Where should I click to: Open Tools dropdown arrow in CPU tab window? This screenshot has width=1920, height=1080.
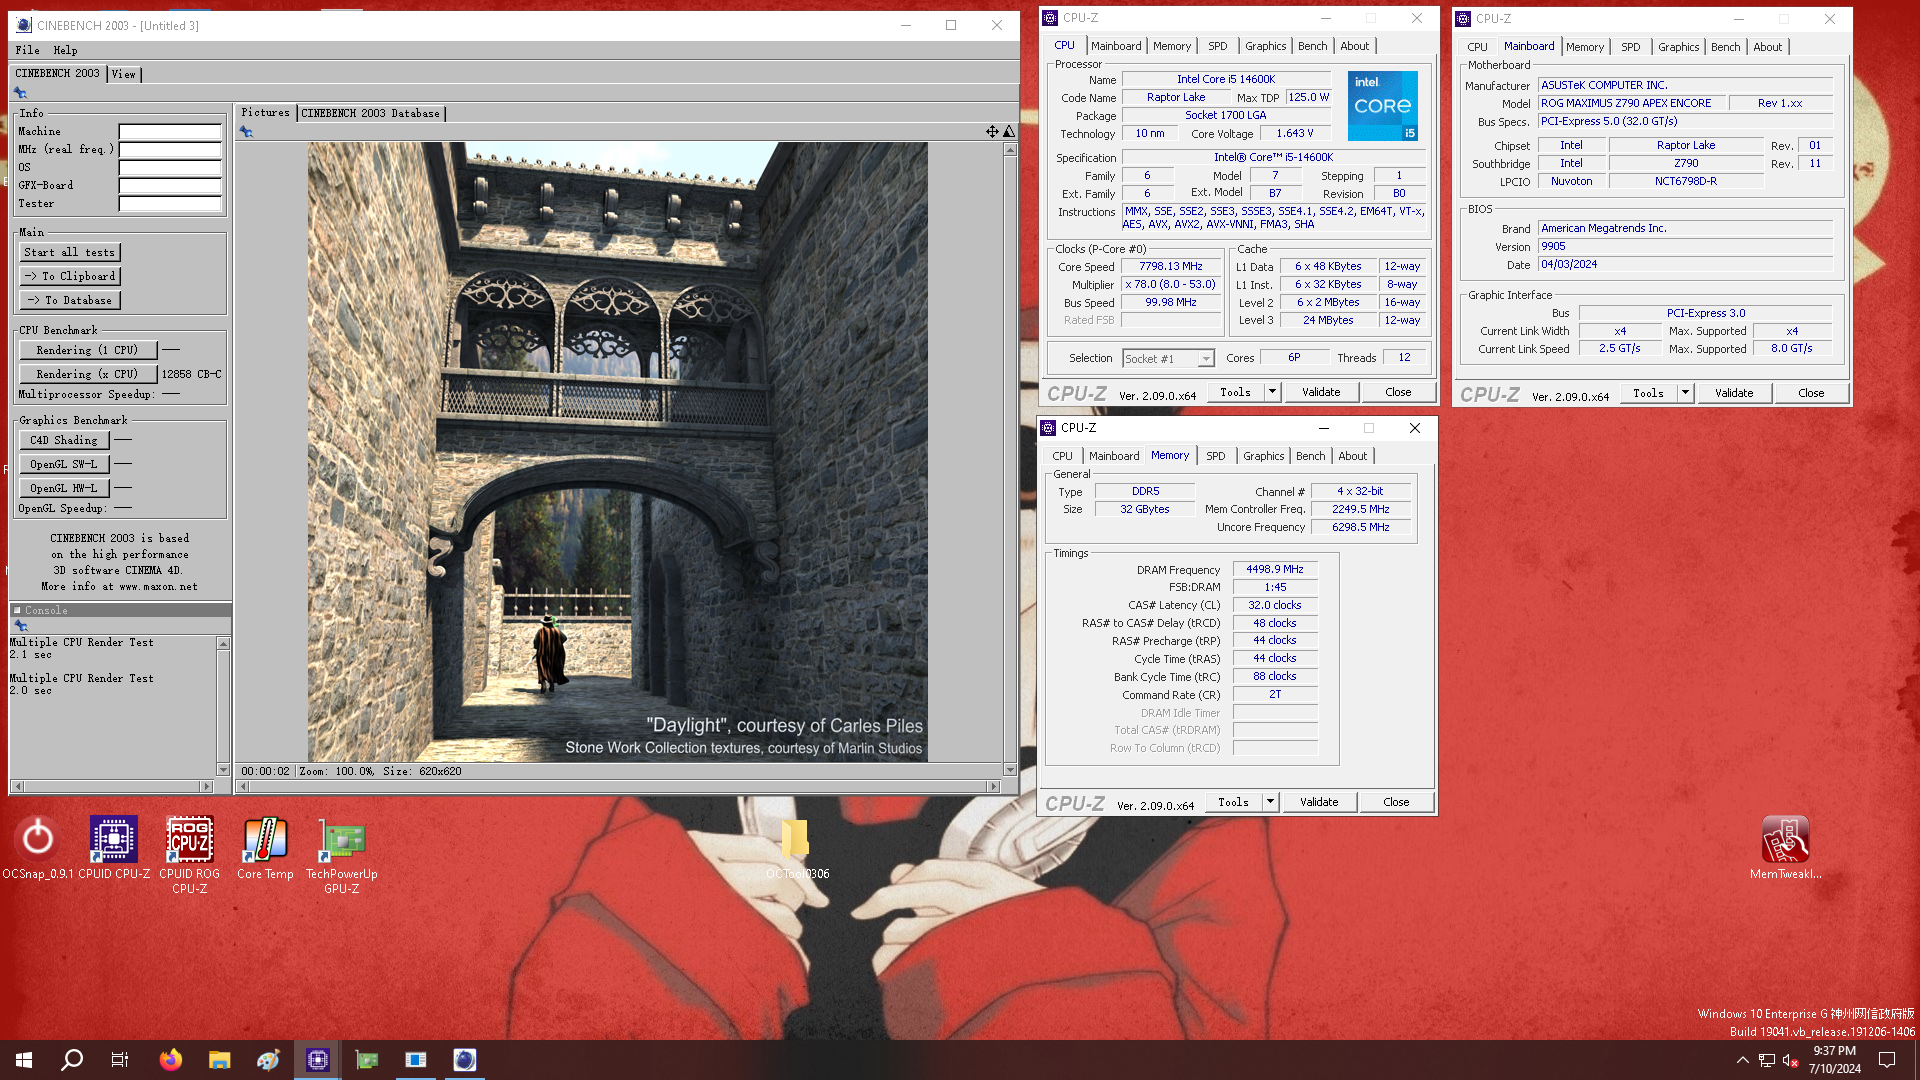click(1272, 392)
